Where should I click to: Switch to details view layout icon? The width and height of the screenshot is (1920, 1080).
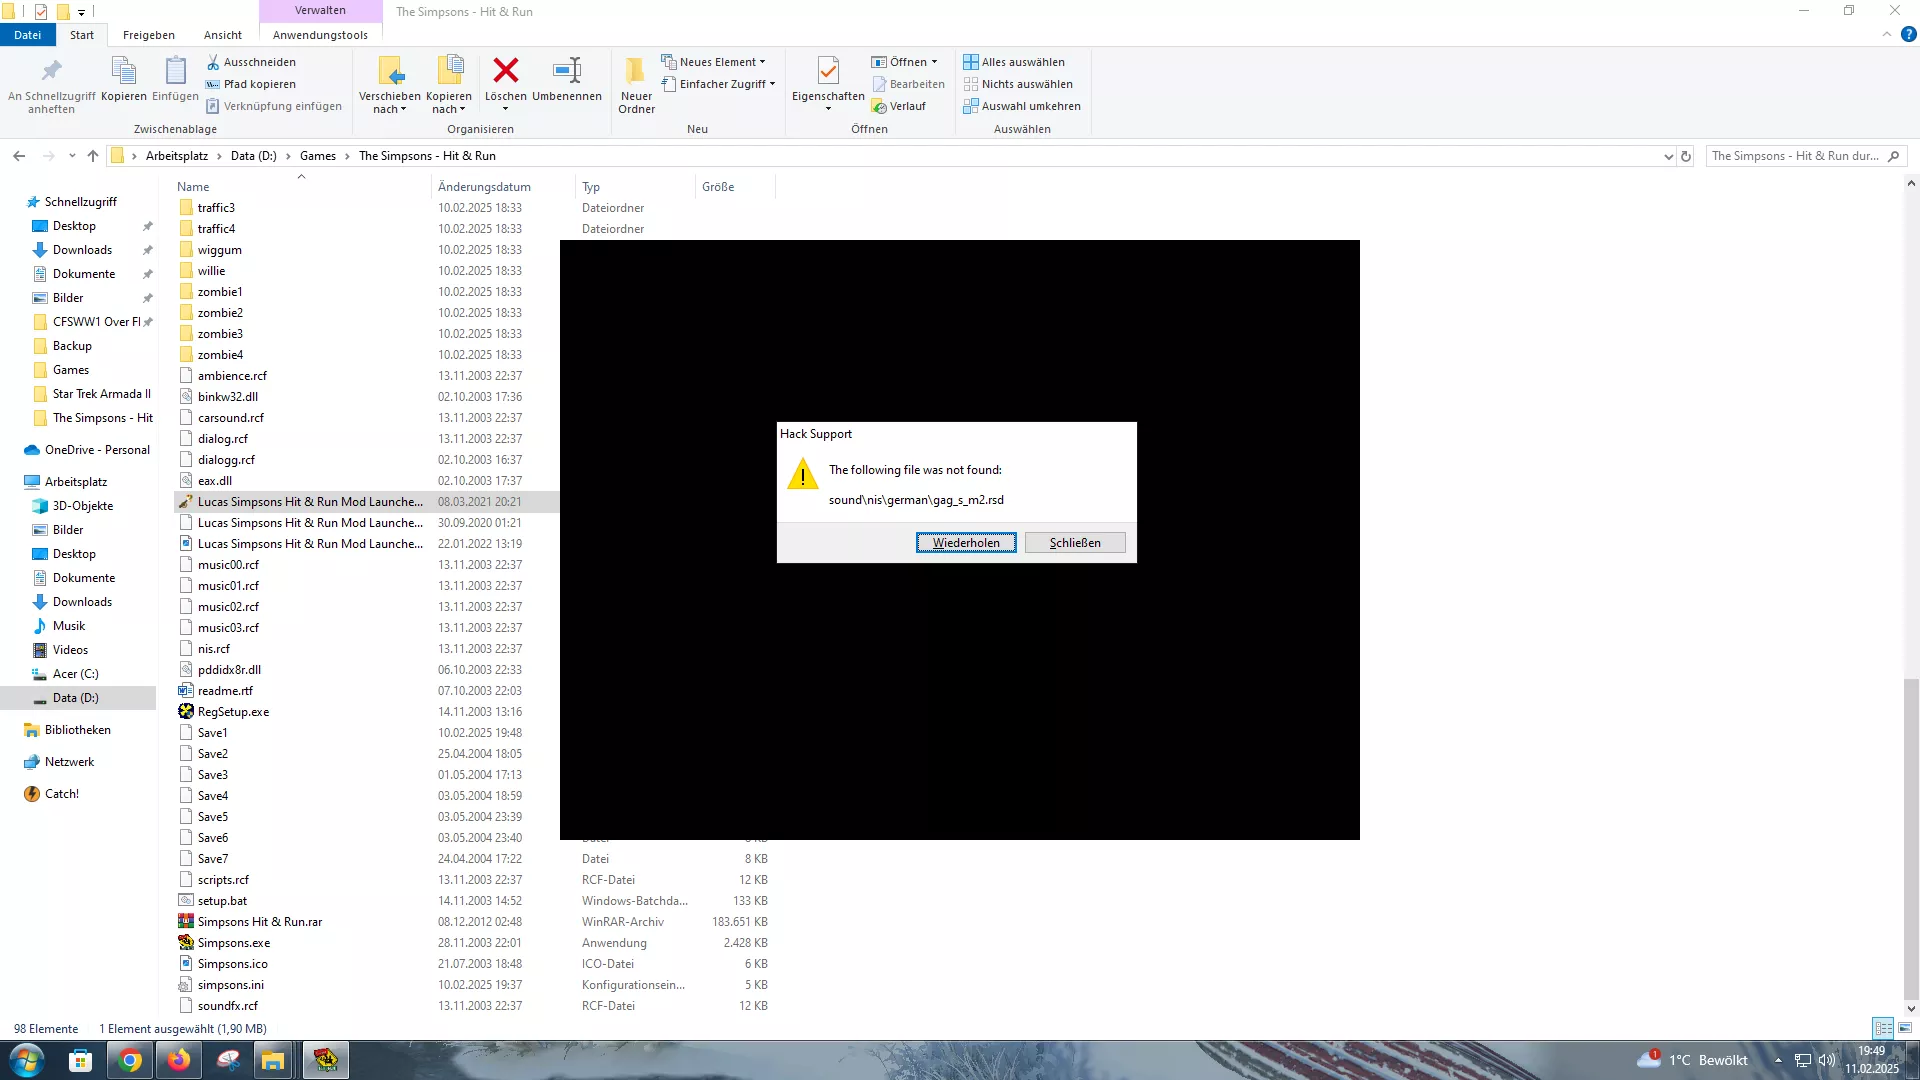pyautogui.click(x=1884, y=1028)
